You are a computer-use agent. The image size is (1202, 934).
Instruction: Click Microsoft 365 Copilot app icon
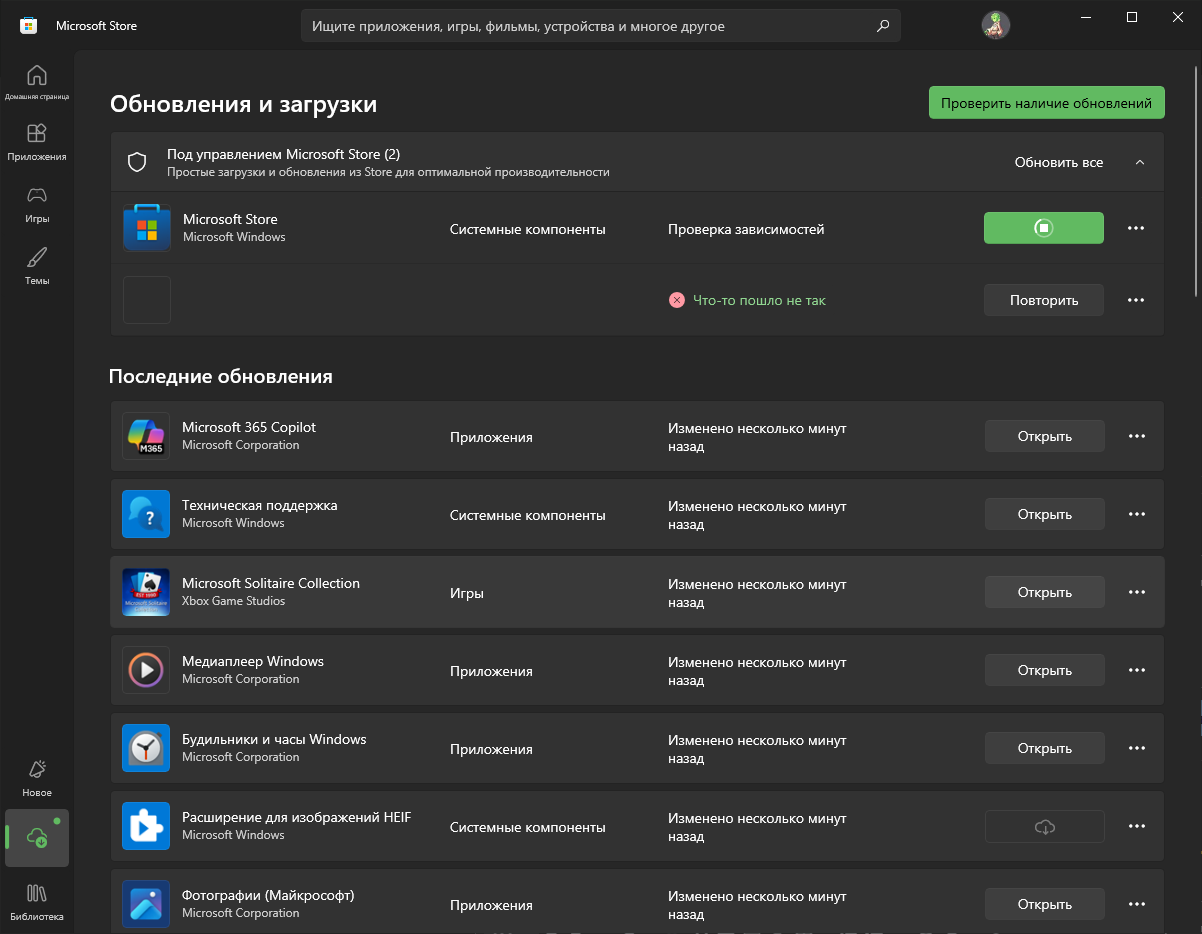tap(146, 436)
